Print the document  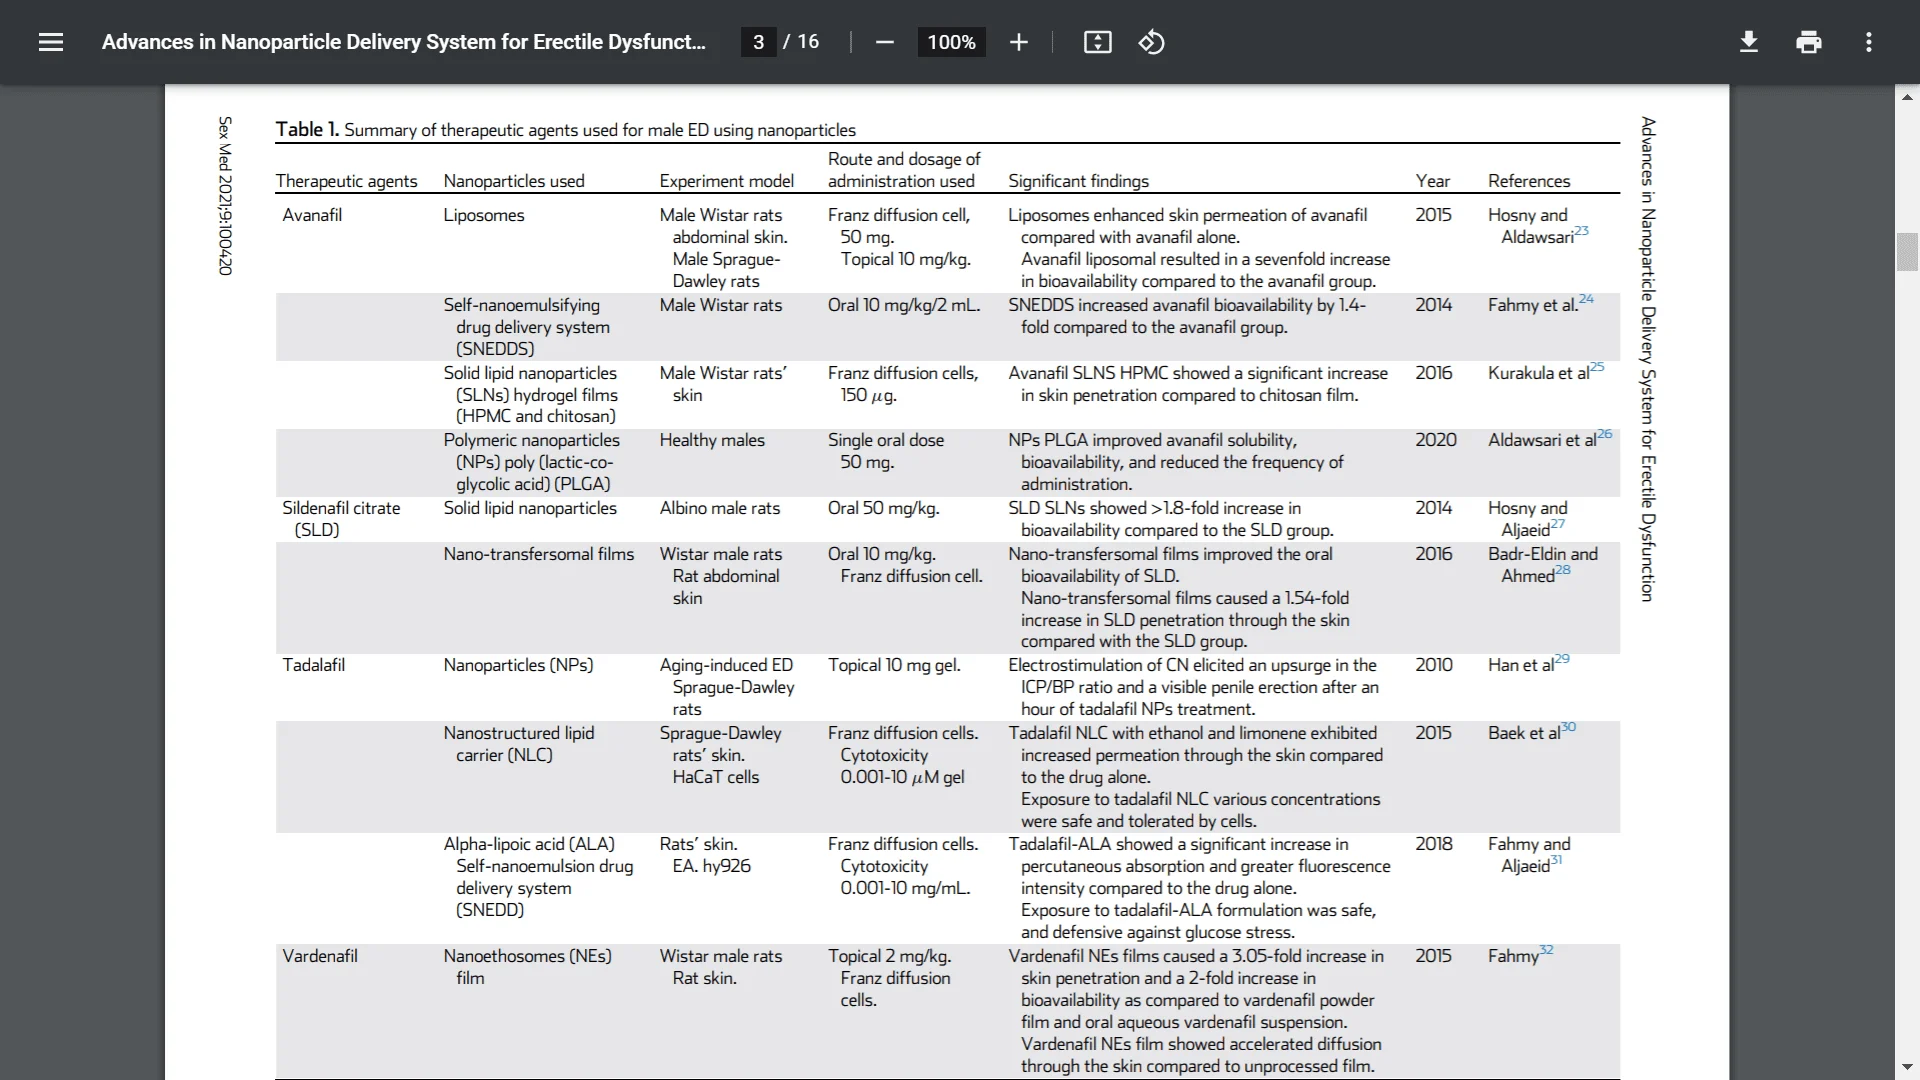pyautogui.click(x=1808, y=42)
